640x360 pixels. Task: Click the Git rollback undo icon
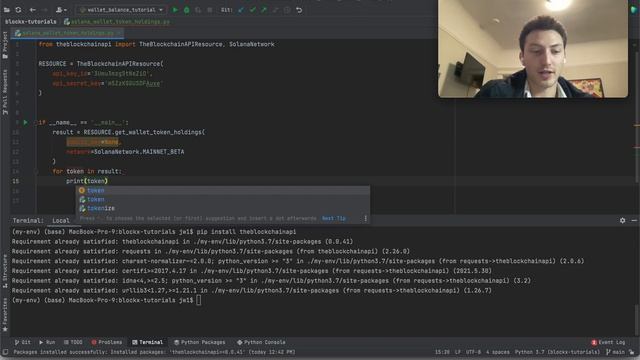tap(299, 10)
